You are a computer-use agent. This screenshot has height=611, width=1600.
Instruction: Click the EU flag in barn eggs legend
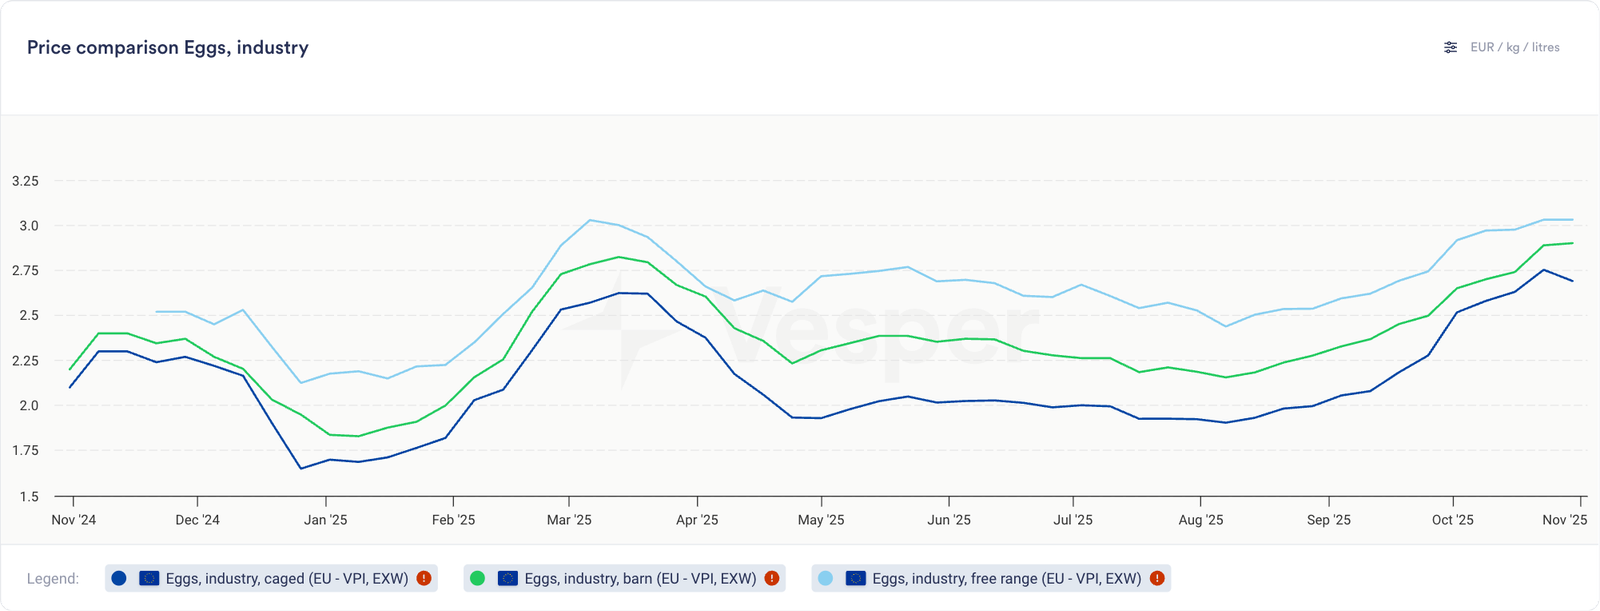(507, 578)
